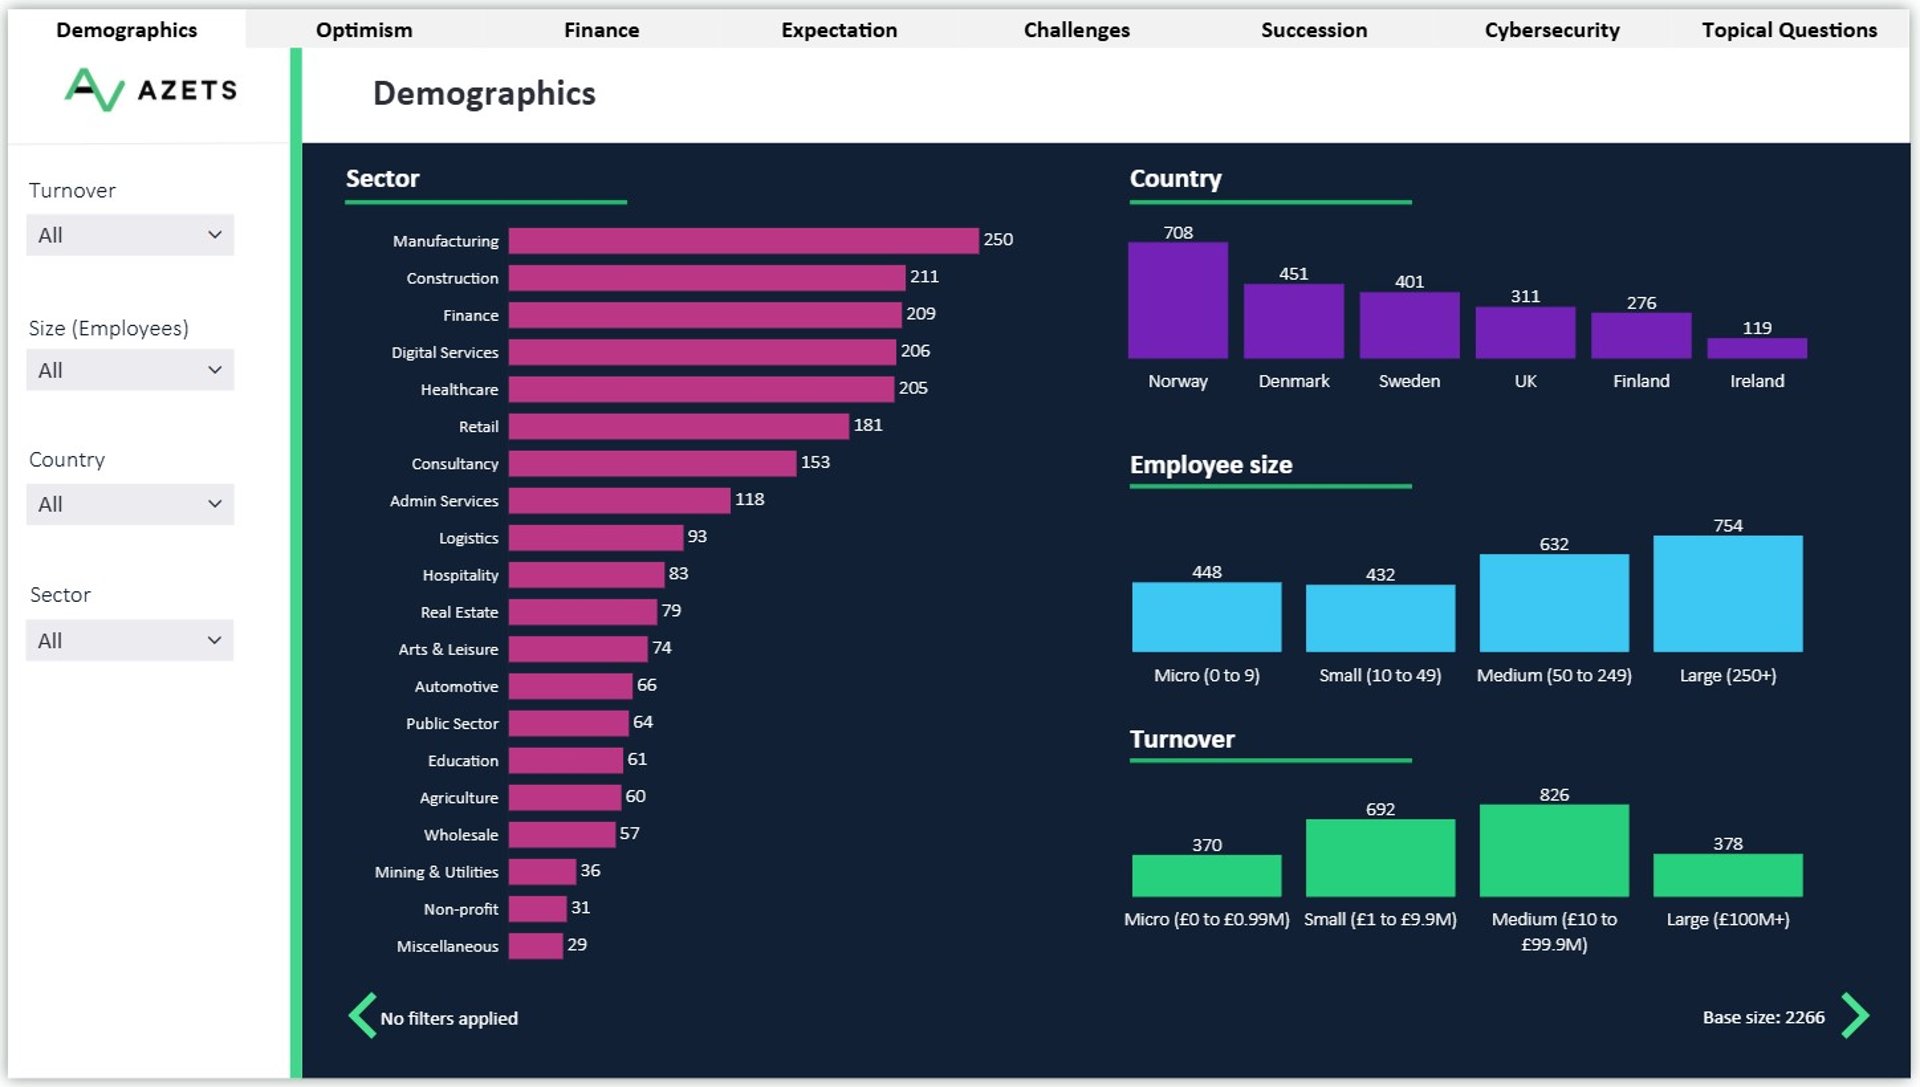Click the Ireland country bar
The height and width of the screenshot is (1087, 1920).
tap(1757, 348)
